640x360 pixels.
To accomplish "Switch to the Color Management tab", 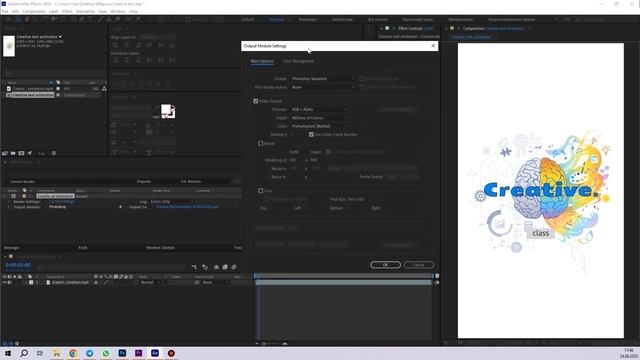I will click(x=298, y=61).
